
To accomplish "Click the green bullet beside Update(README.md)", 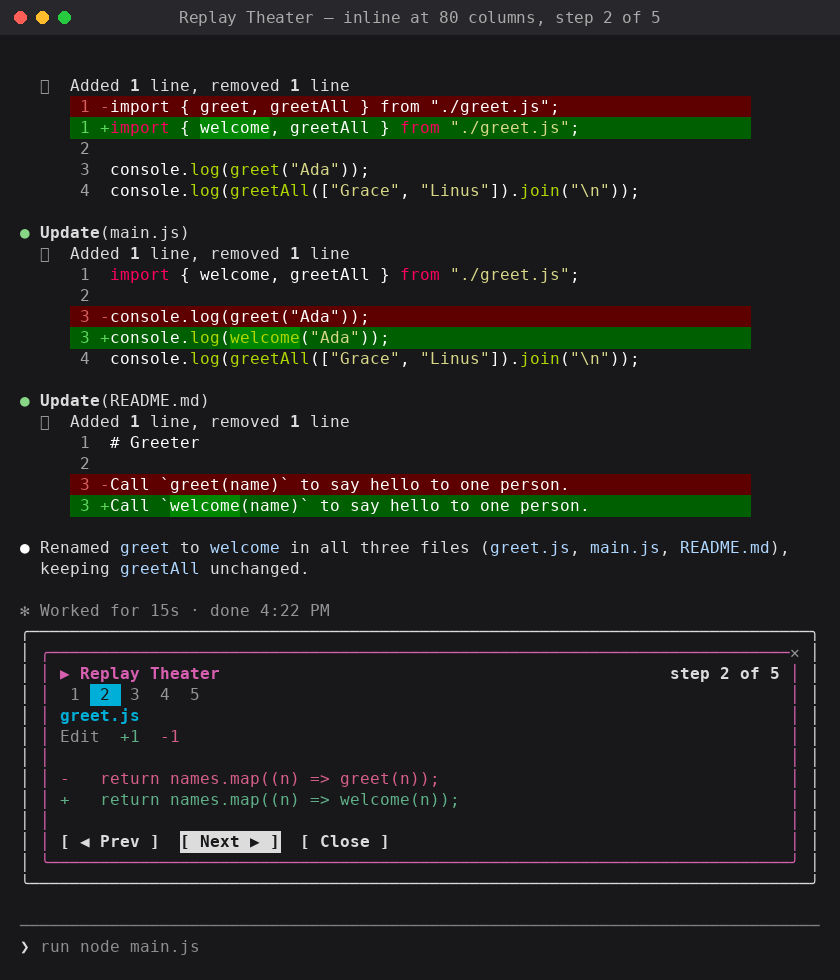I will [x=25, y=402].
